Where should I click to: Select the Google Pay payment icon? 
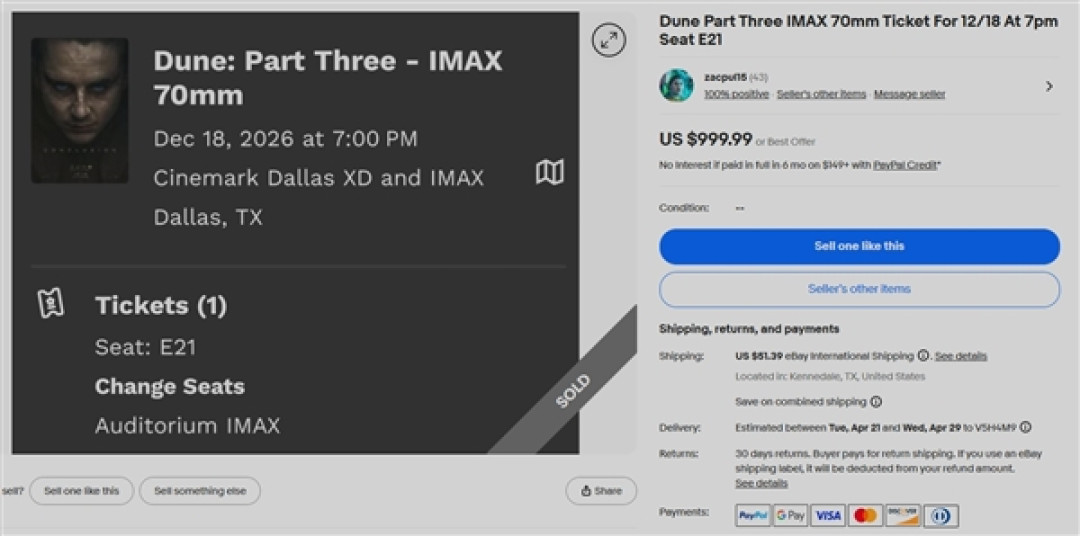pos(790,515)
